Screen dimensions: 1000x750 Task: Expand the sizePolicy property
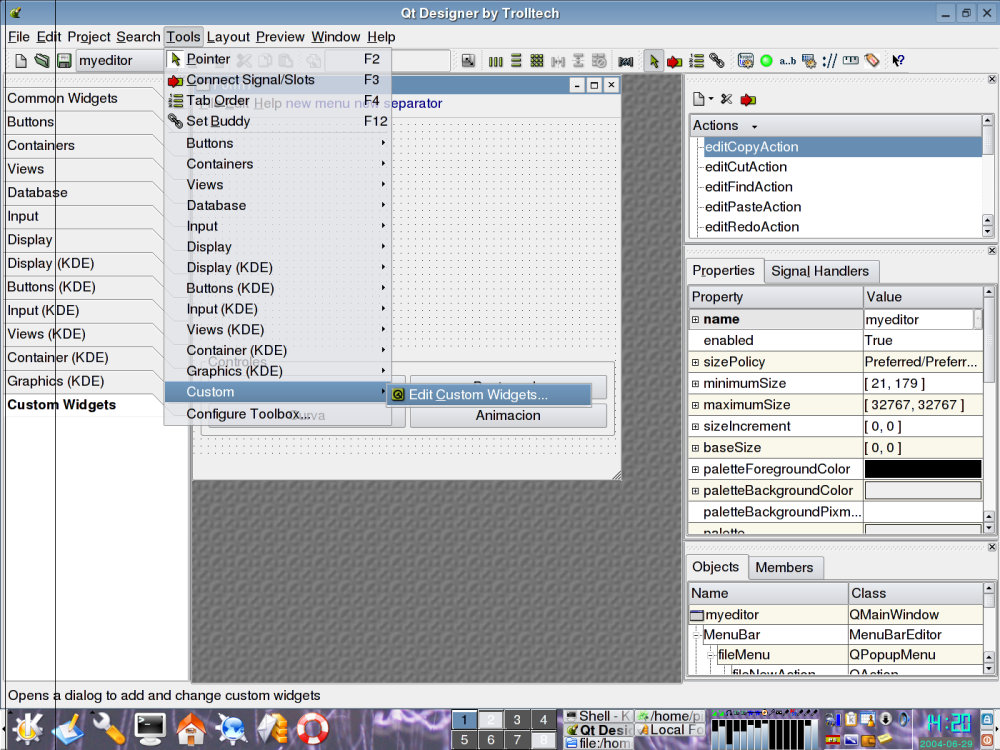tap(695, 362)
